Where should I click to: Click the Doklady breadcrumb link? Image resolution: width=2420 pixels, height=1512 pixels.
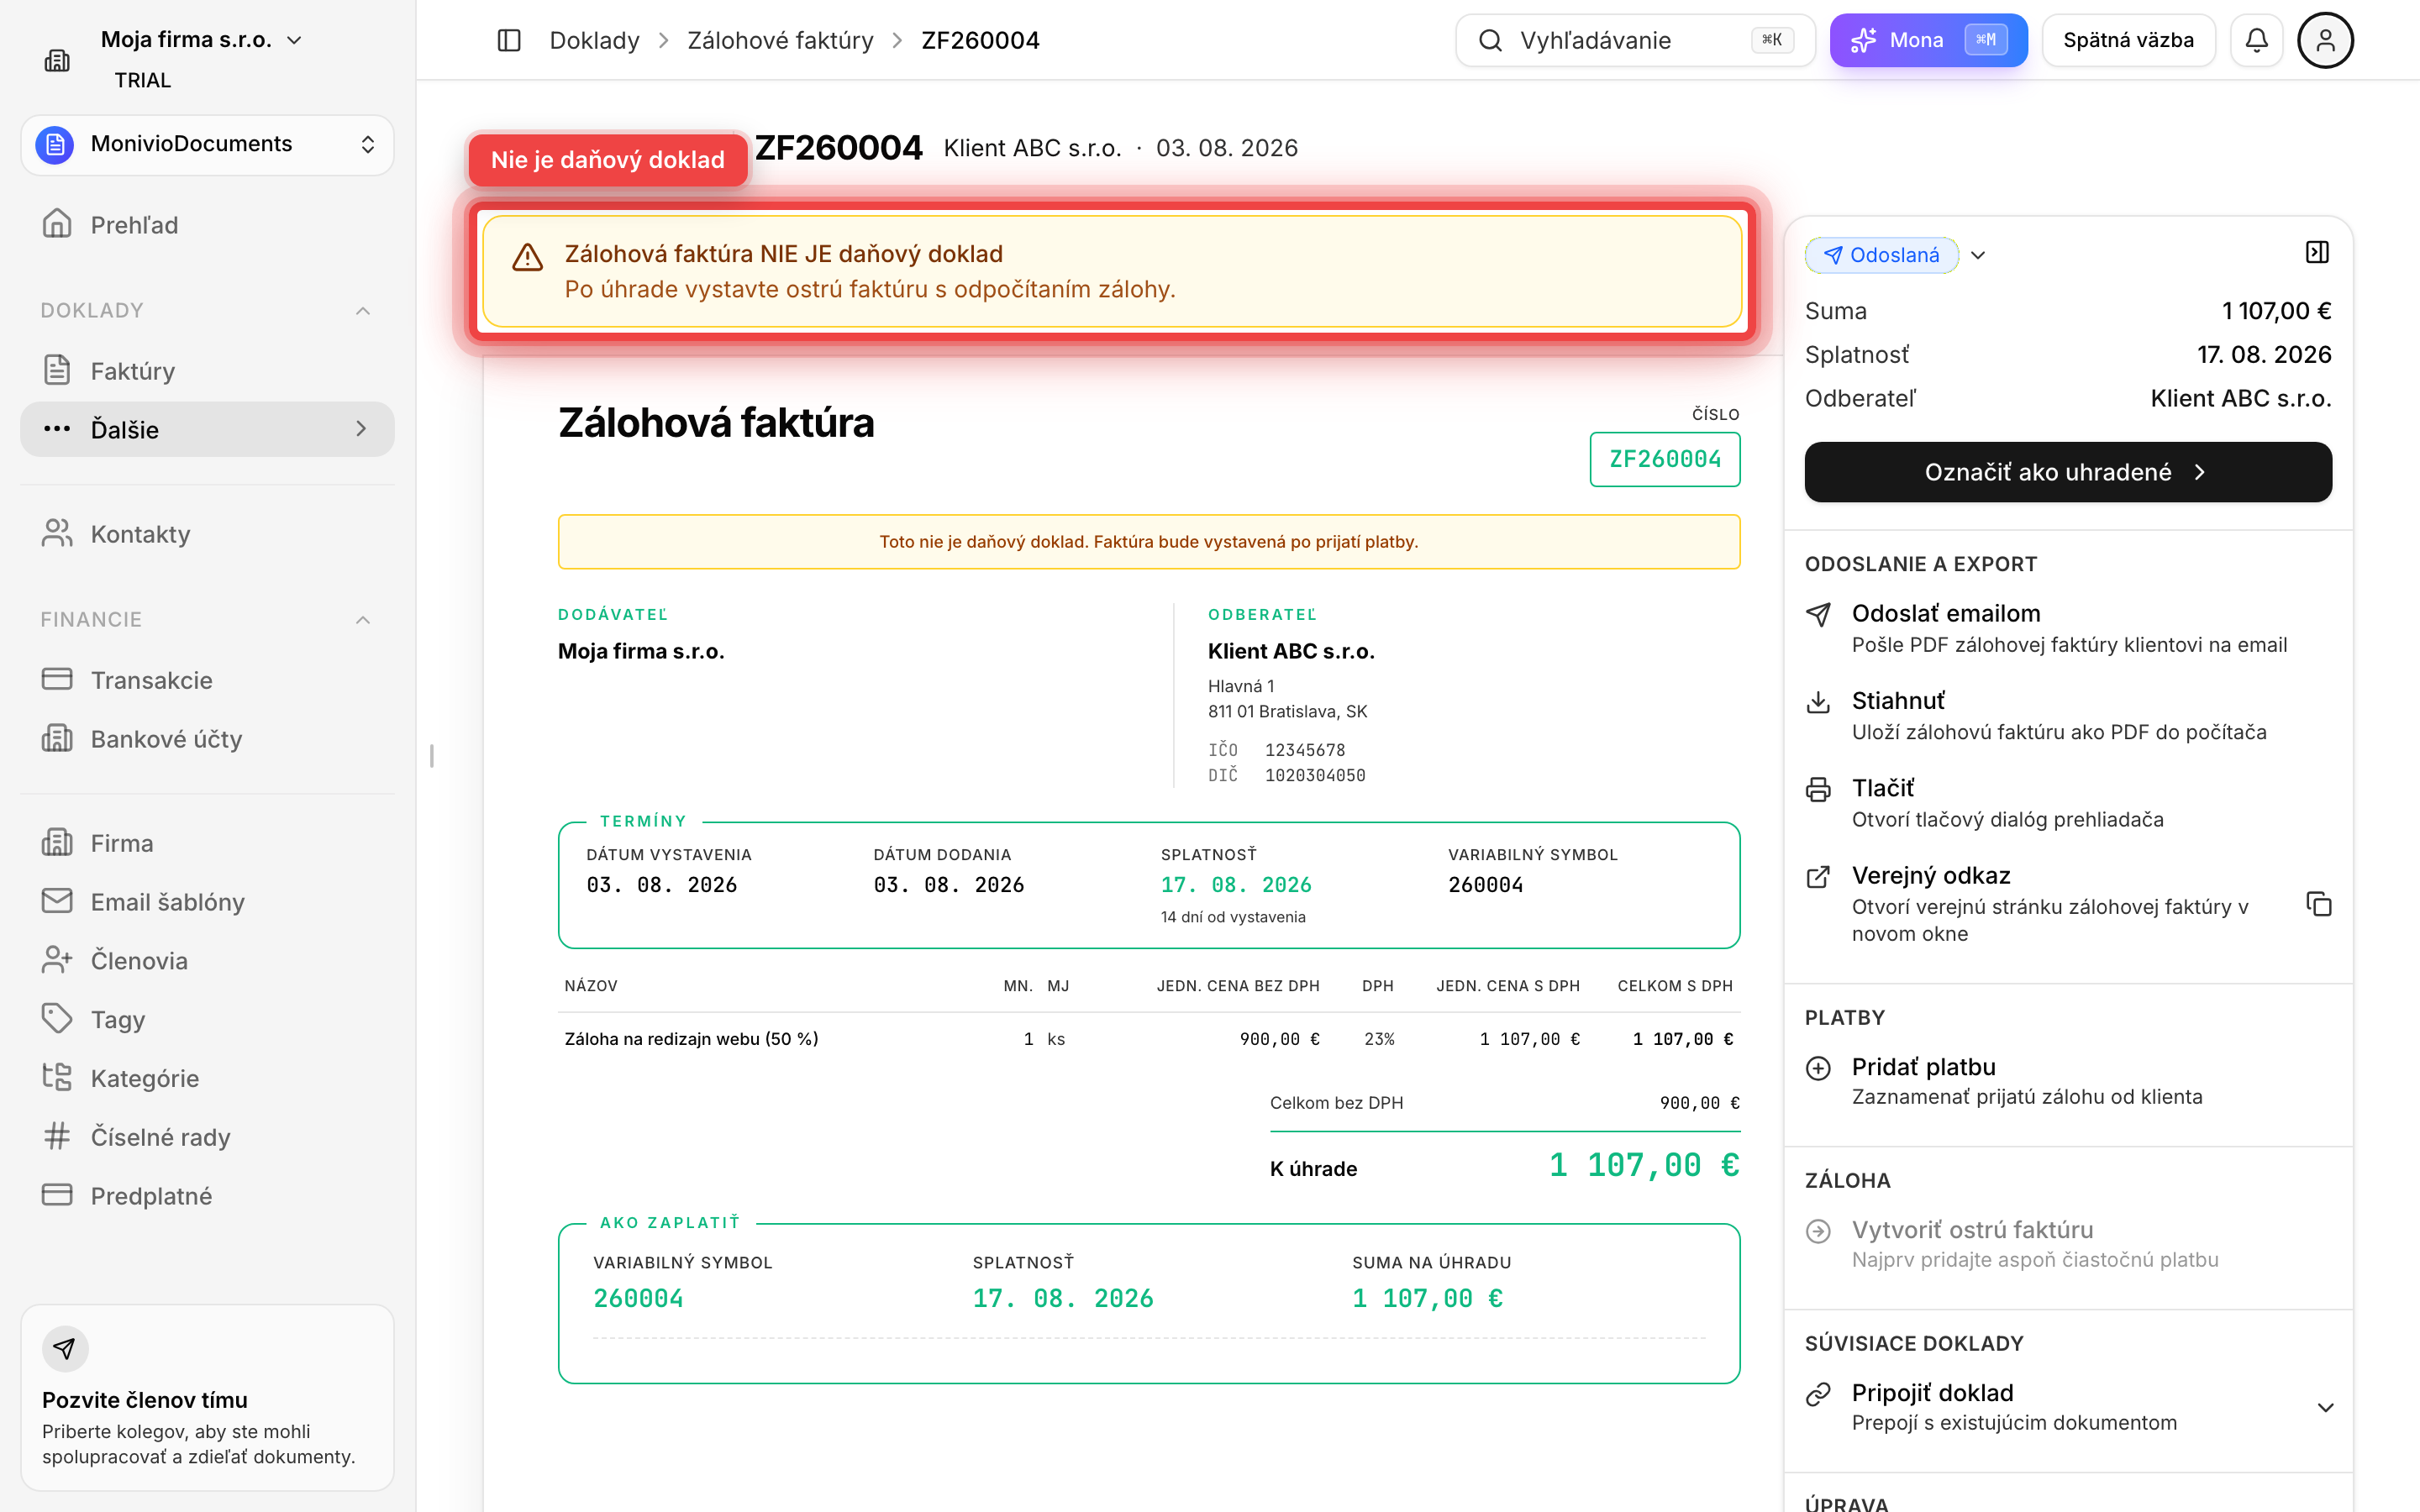pos(594,40)
